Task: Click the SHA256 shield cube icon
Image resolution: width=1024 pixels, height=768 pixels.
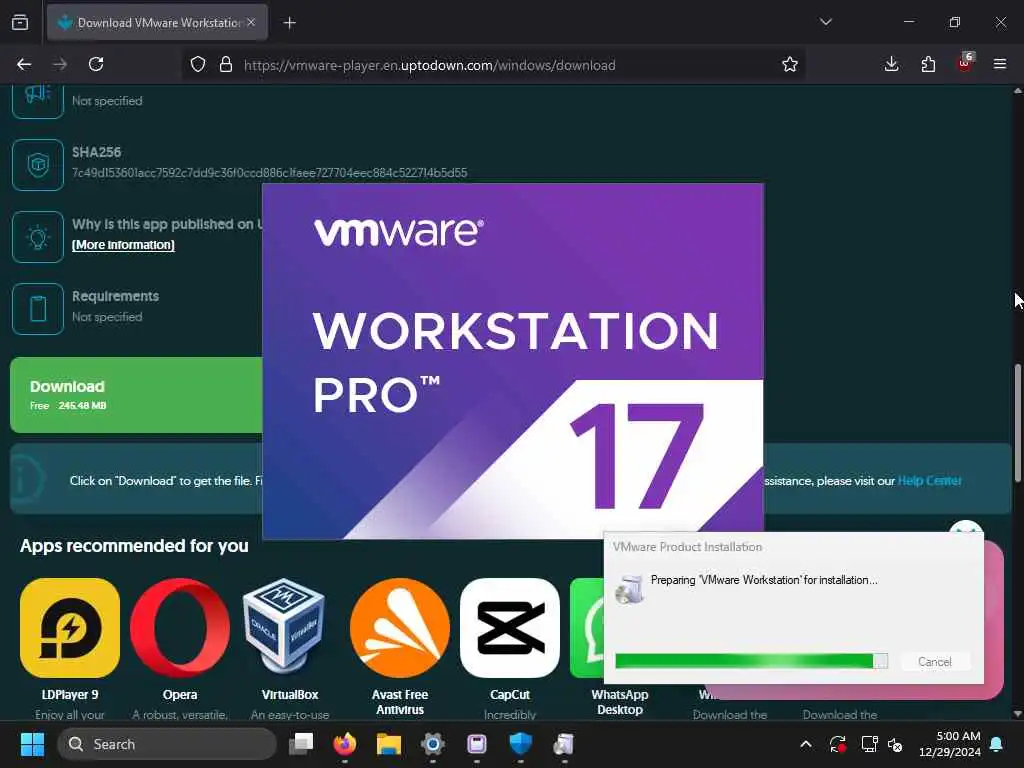Action: [x=38, y=165]
